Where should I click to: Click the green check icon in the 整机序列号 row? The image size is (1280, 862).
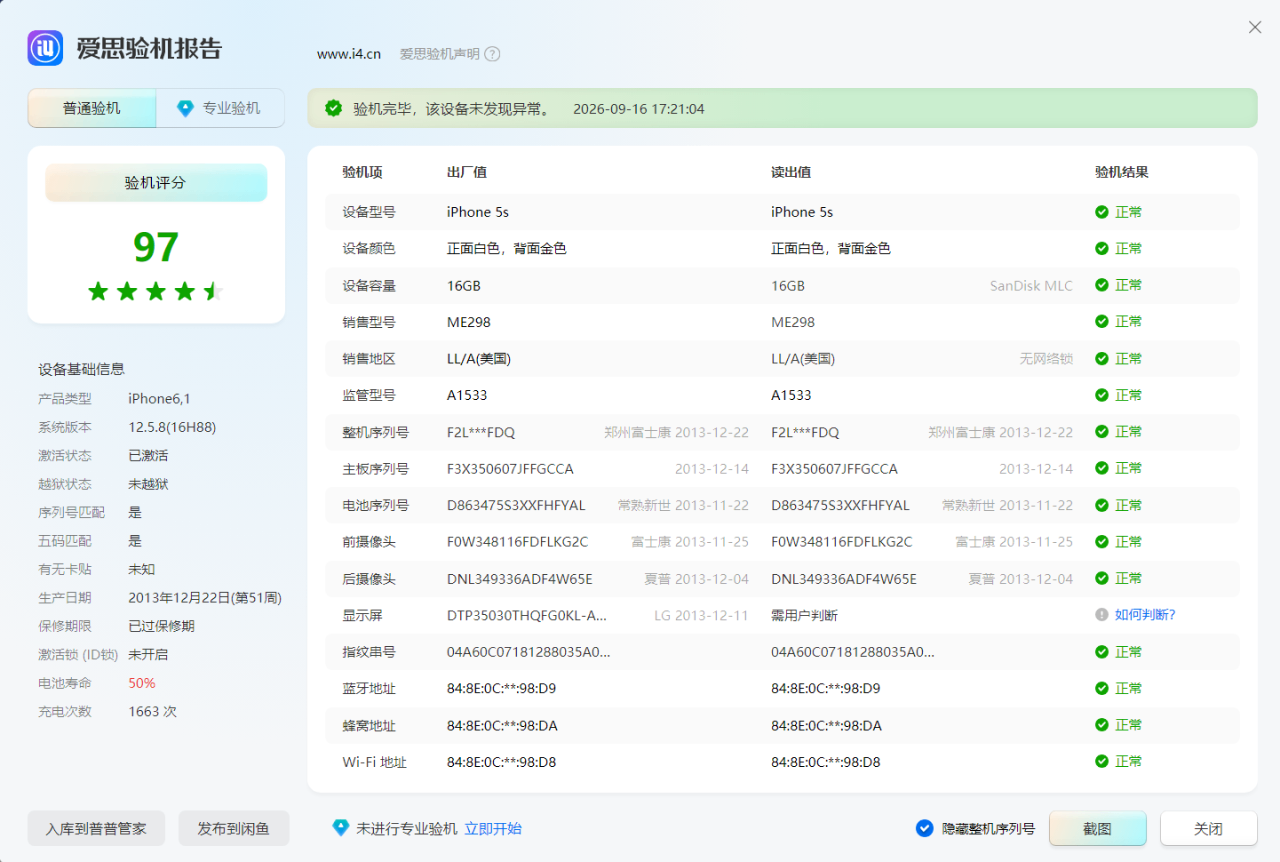(1102, 432)
